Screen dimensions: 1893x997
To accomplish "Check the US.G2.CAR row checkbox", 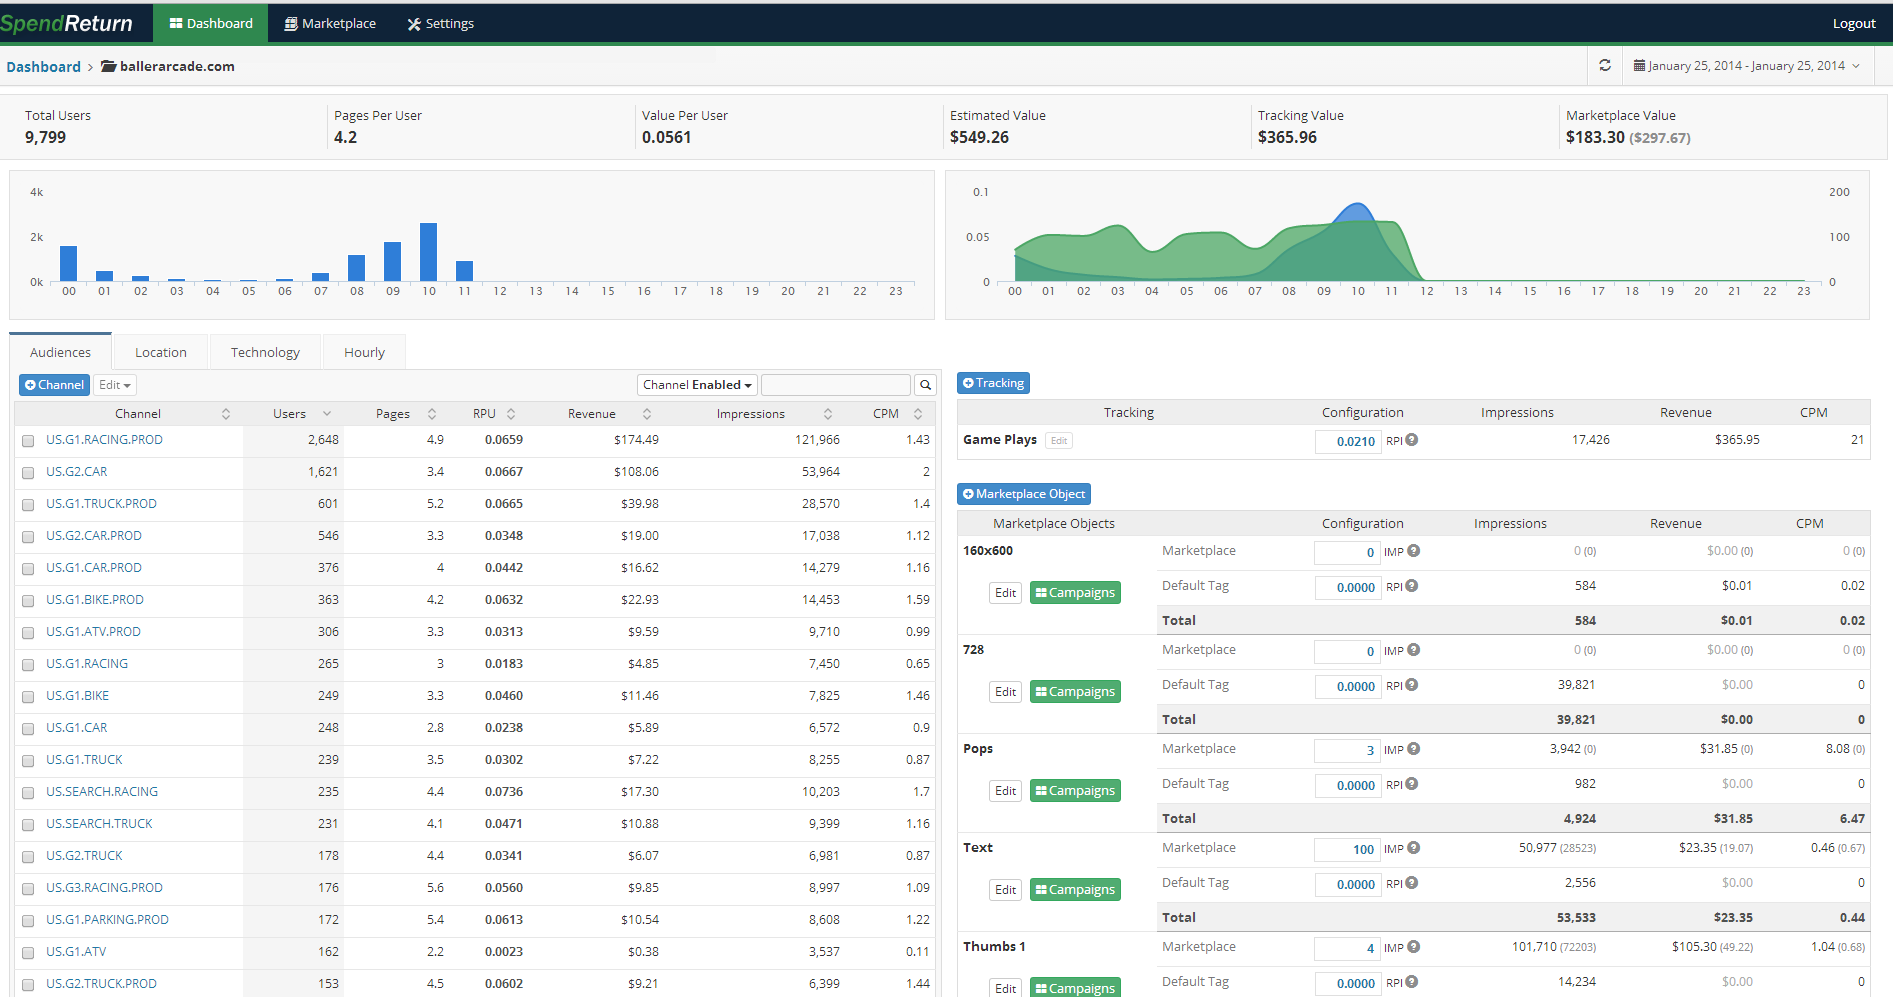I will [27, 472].
